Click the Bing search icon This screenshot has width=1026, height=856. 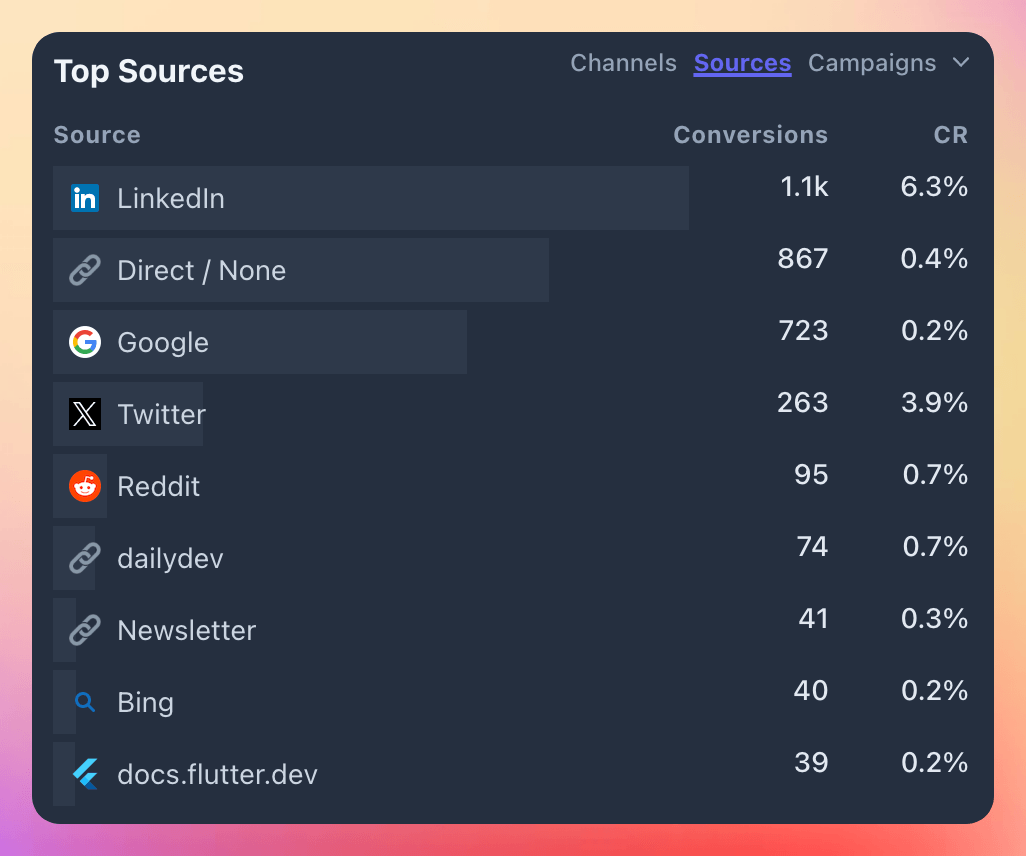tap(85, 702)
